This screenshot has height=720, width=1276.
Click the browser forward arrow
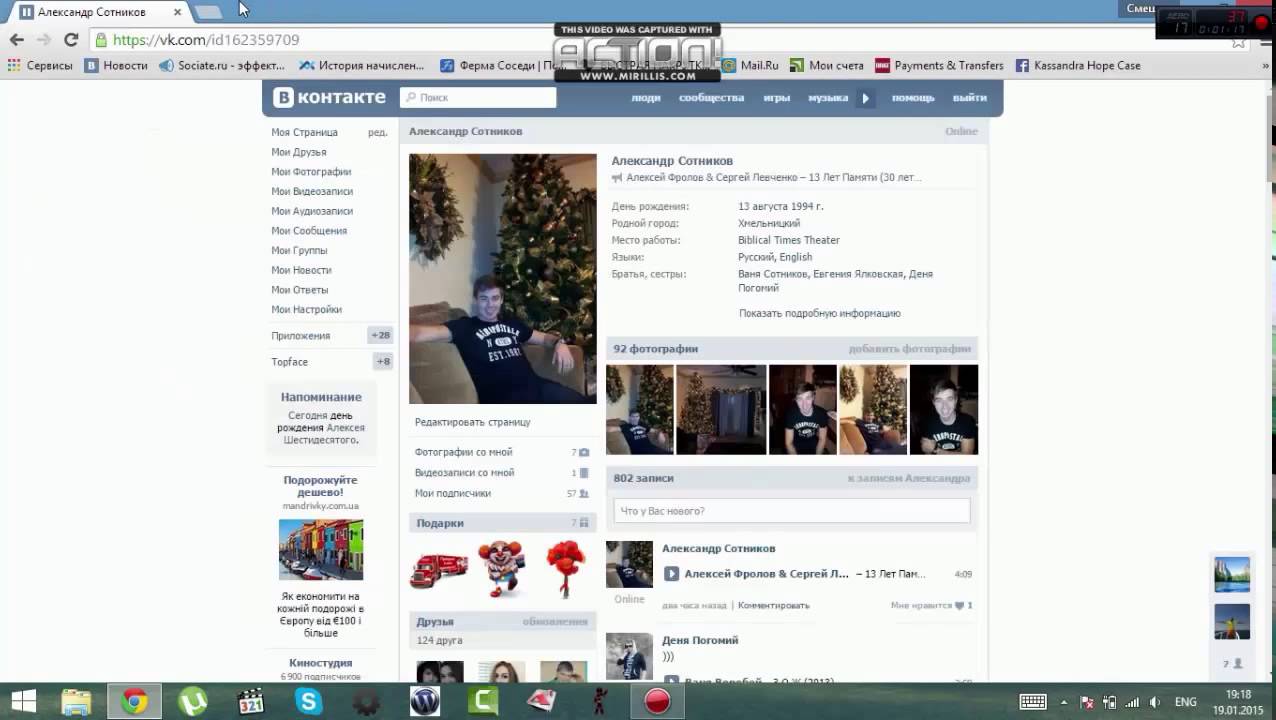[x=43, y=40]
